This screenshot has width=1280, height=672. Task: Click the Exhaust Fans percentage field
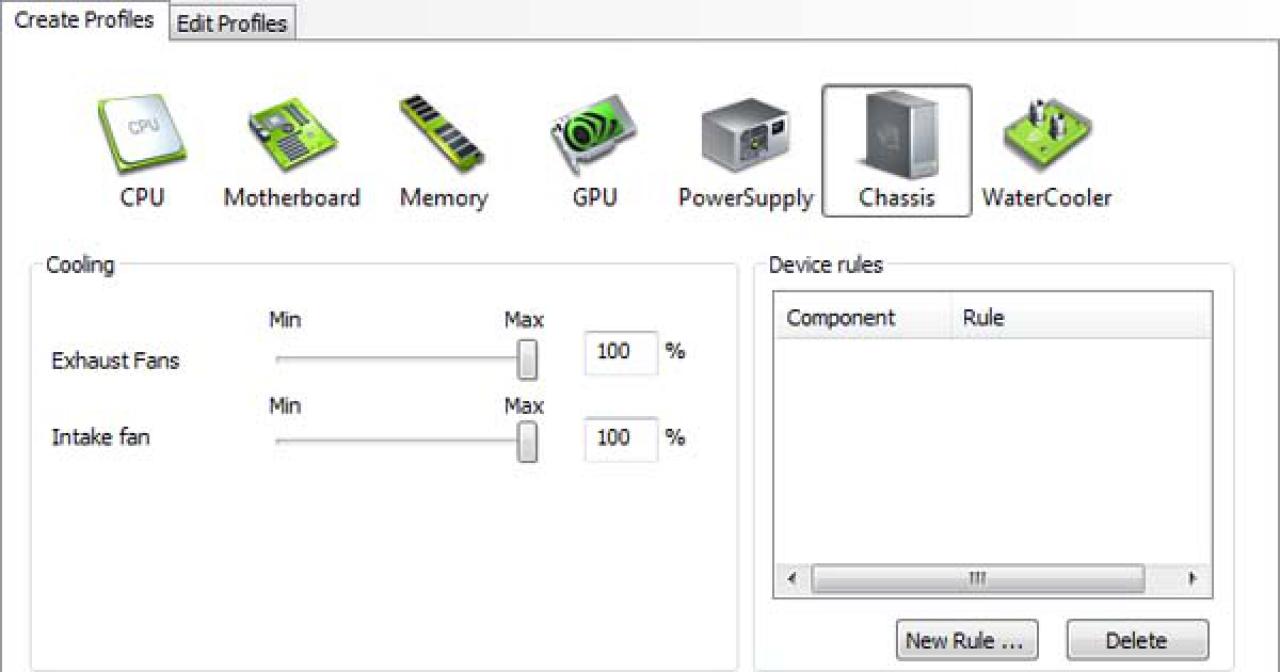(x=621, y=353)
